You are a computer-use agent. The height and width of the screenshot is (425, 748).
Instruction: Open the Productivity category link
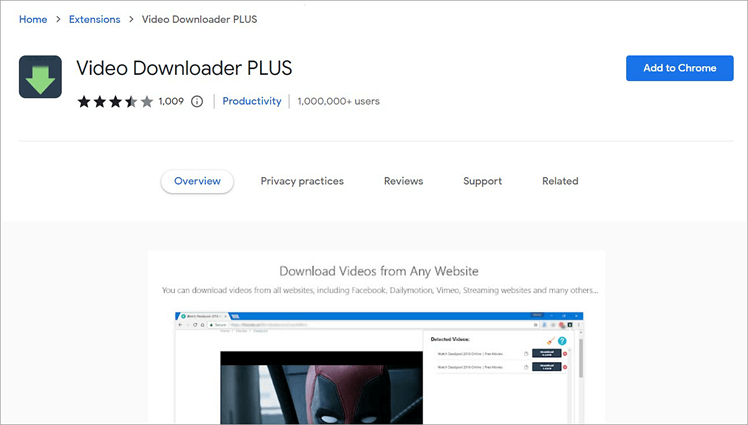252,101
